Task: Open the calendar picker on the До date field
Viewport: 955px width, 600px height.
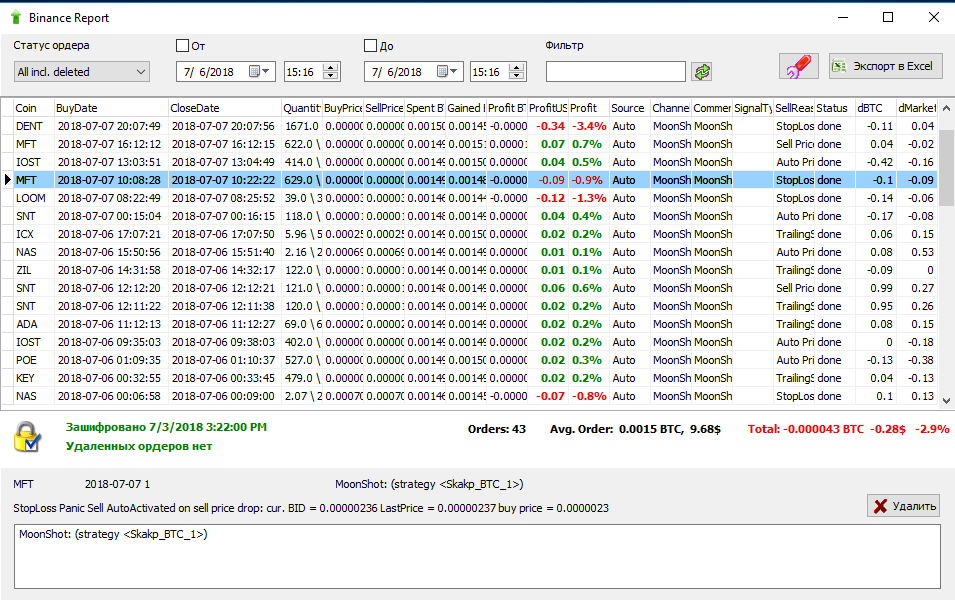Action: tap(448, 71)
